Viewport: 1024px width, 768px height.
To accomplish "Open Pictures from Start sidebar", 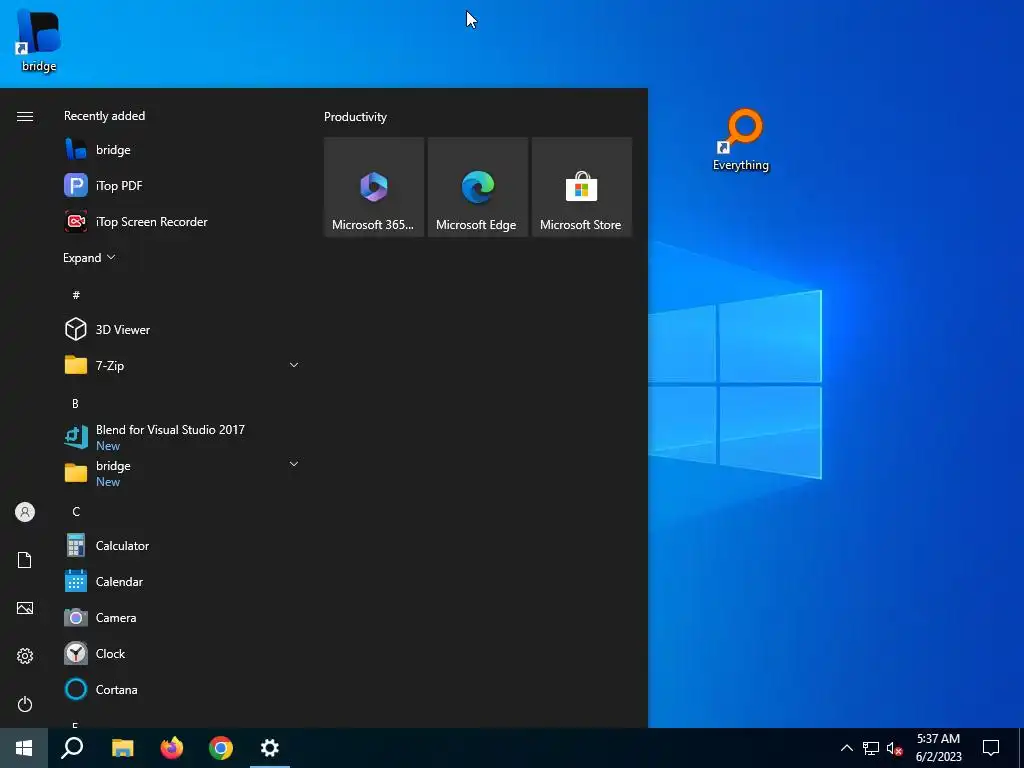I will (x=25, y=608).
